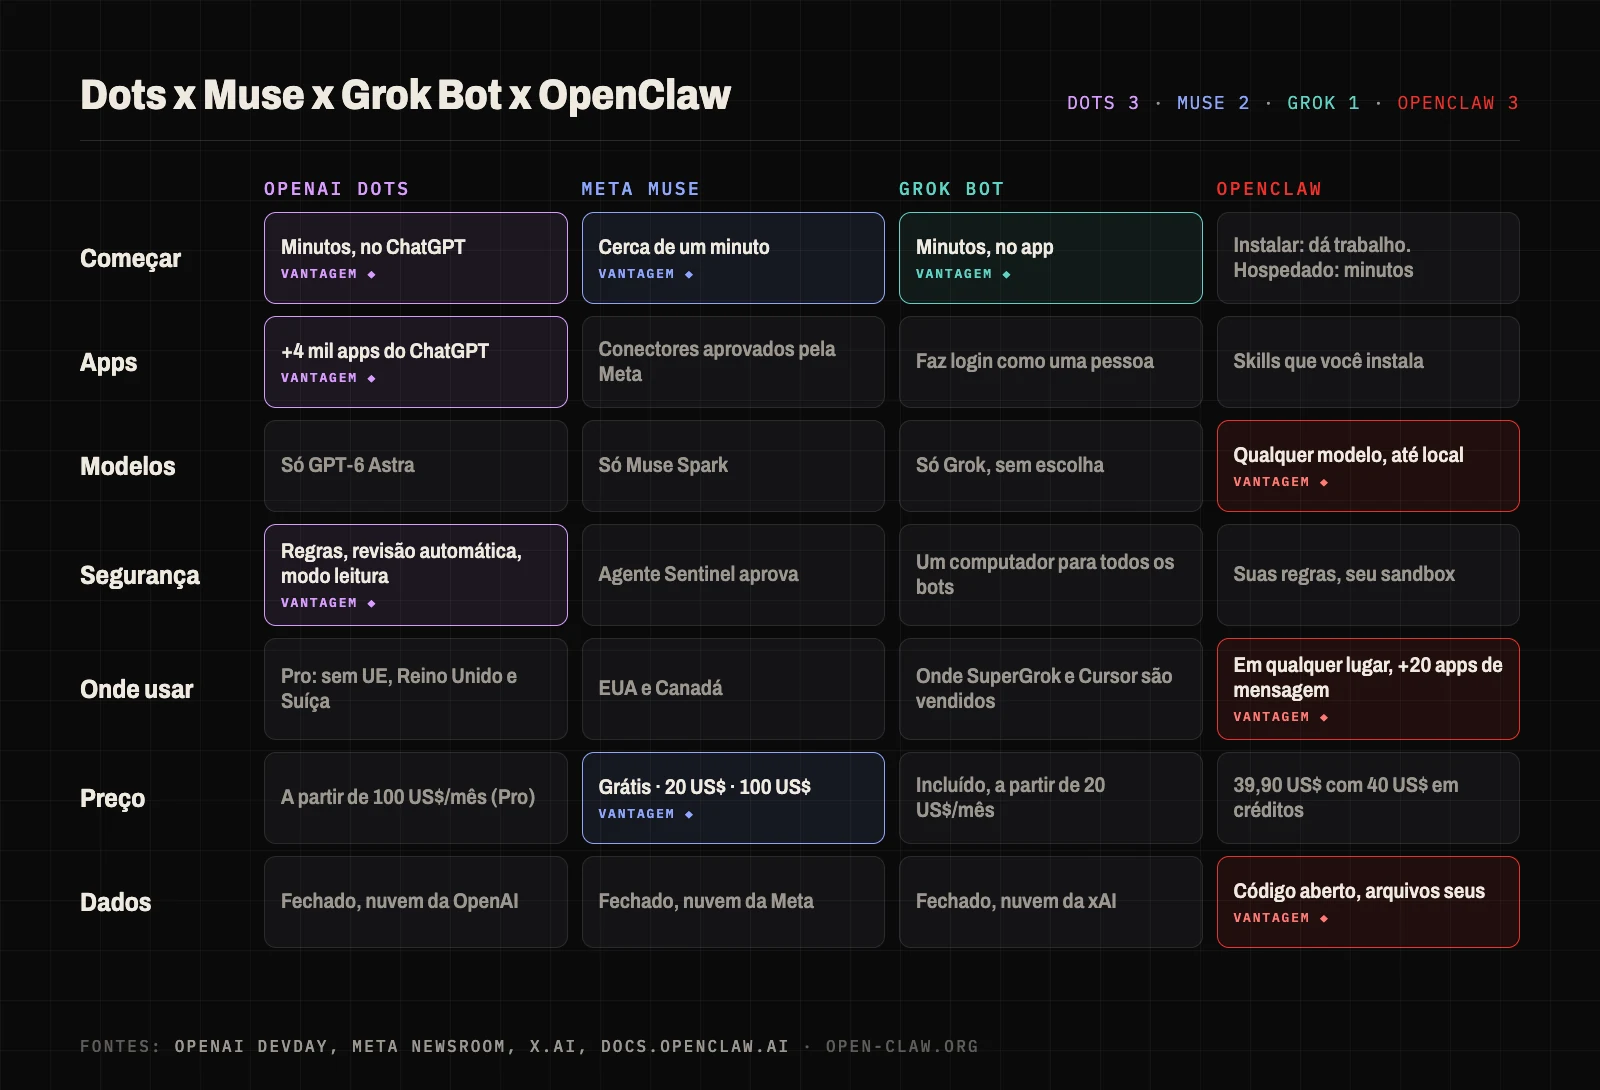The width and height of the screenshot is (1600, 1090).
Task: Click the Modelos row label
Action: pos(127,466)
